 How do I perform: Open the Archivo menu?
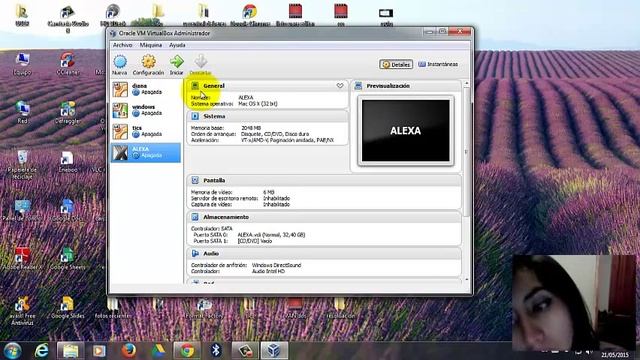tap(122, 45)
